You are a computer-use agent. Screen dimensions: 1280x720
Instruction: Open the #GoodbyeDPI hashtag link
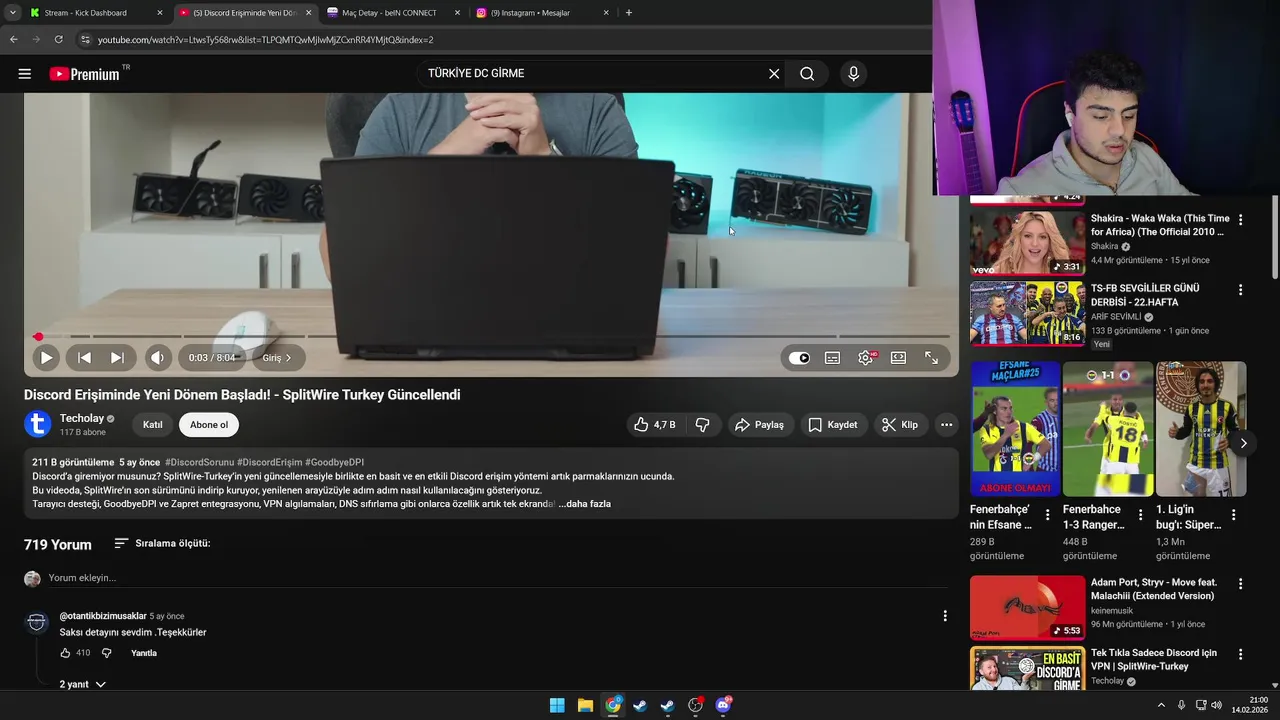[x=334, y=463]
